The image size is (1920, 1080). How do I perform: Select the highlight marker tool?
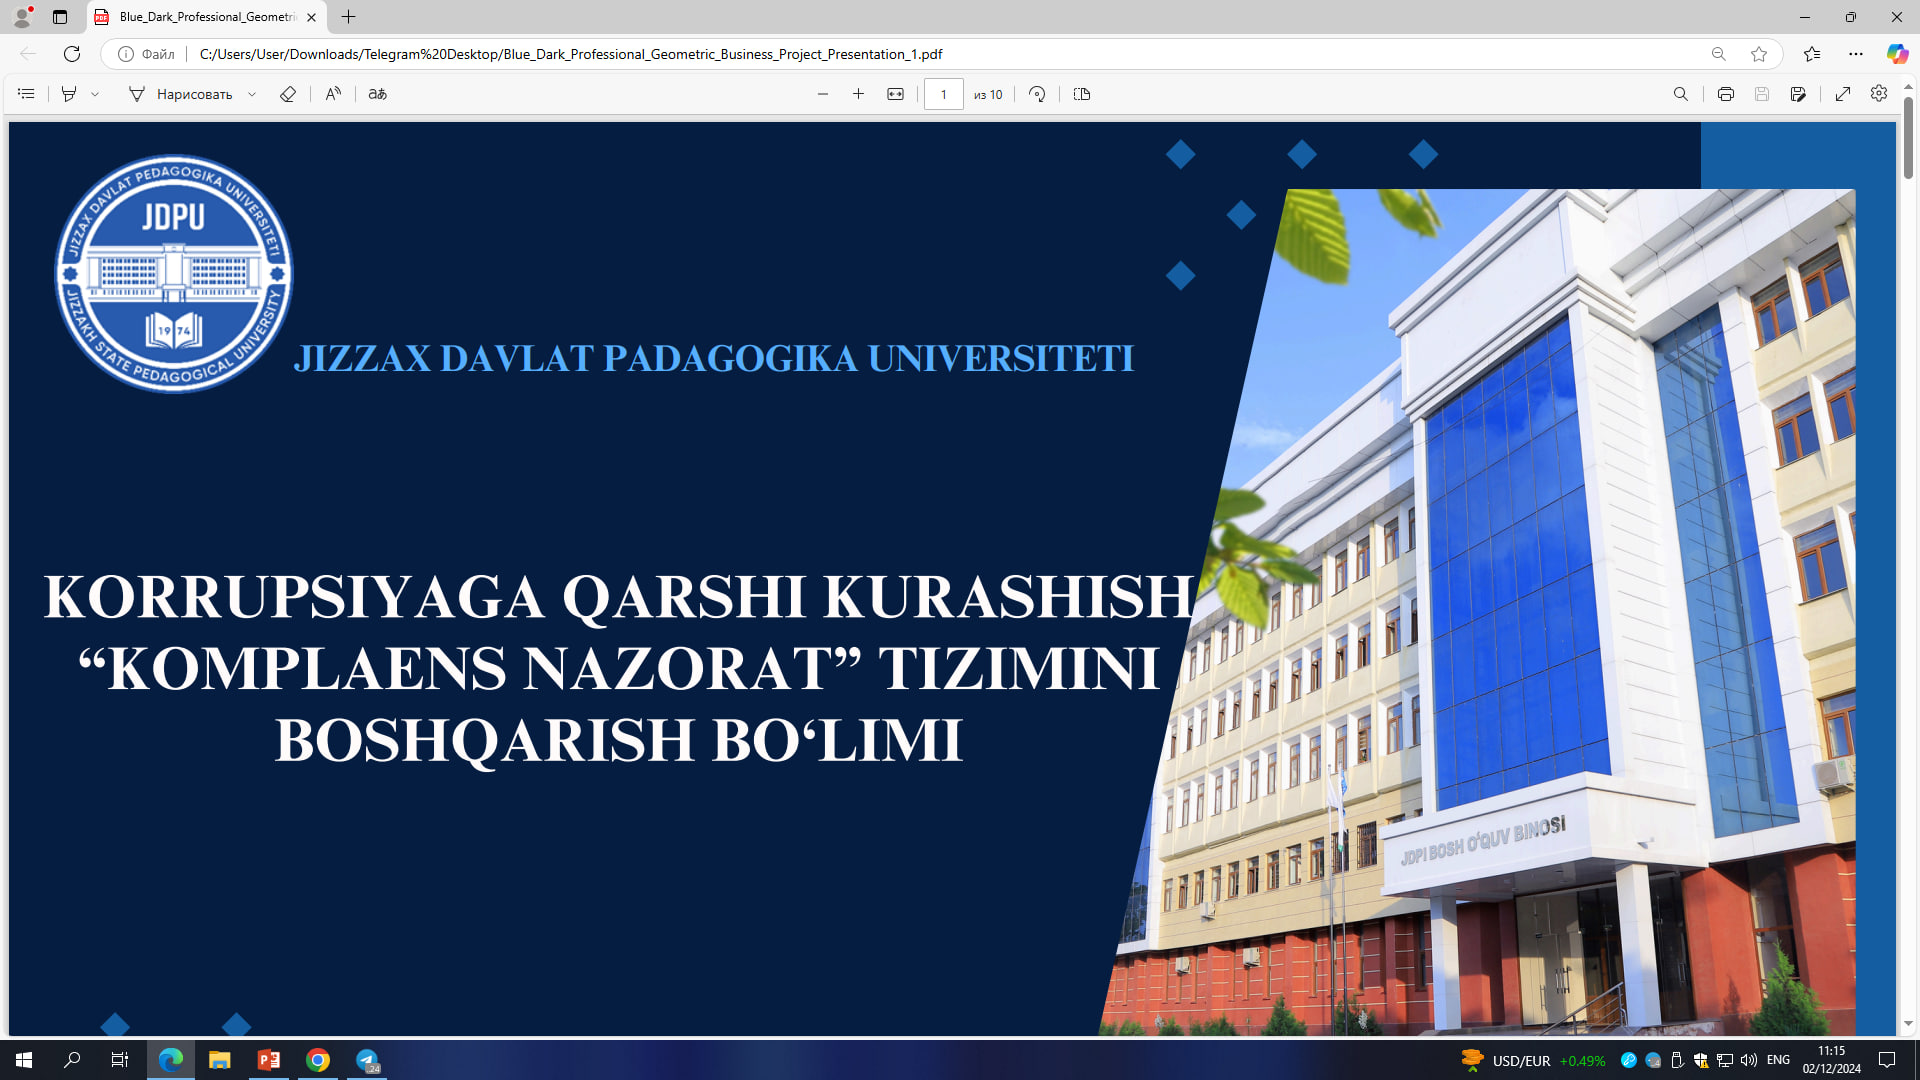click(x=69, y=94)
